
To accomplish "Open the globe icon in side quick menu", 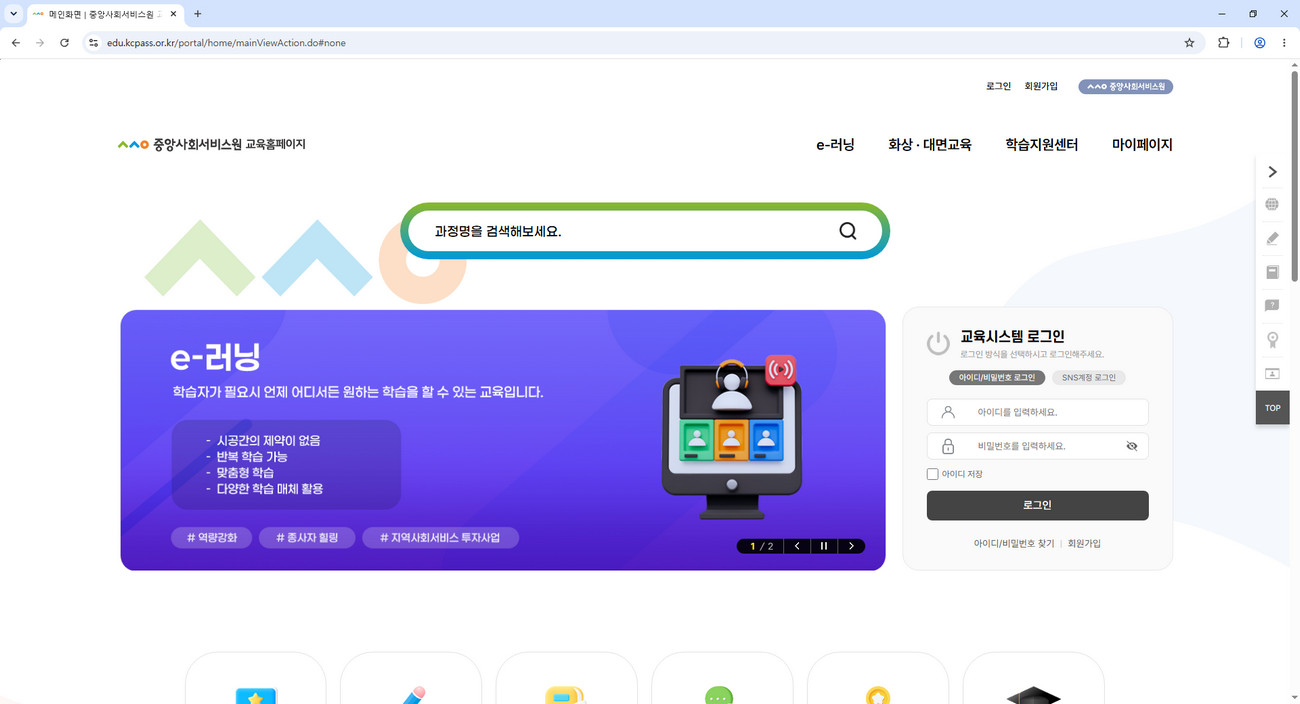I will click(1272, 204).
